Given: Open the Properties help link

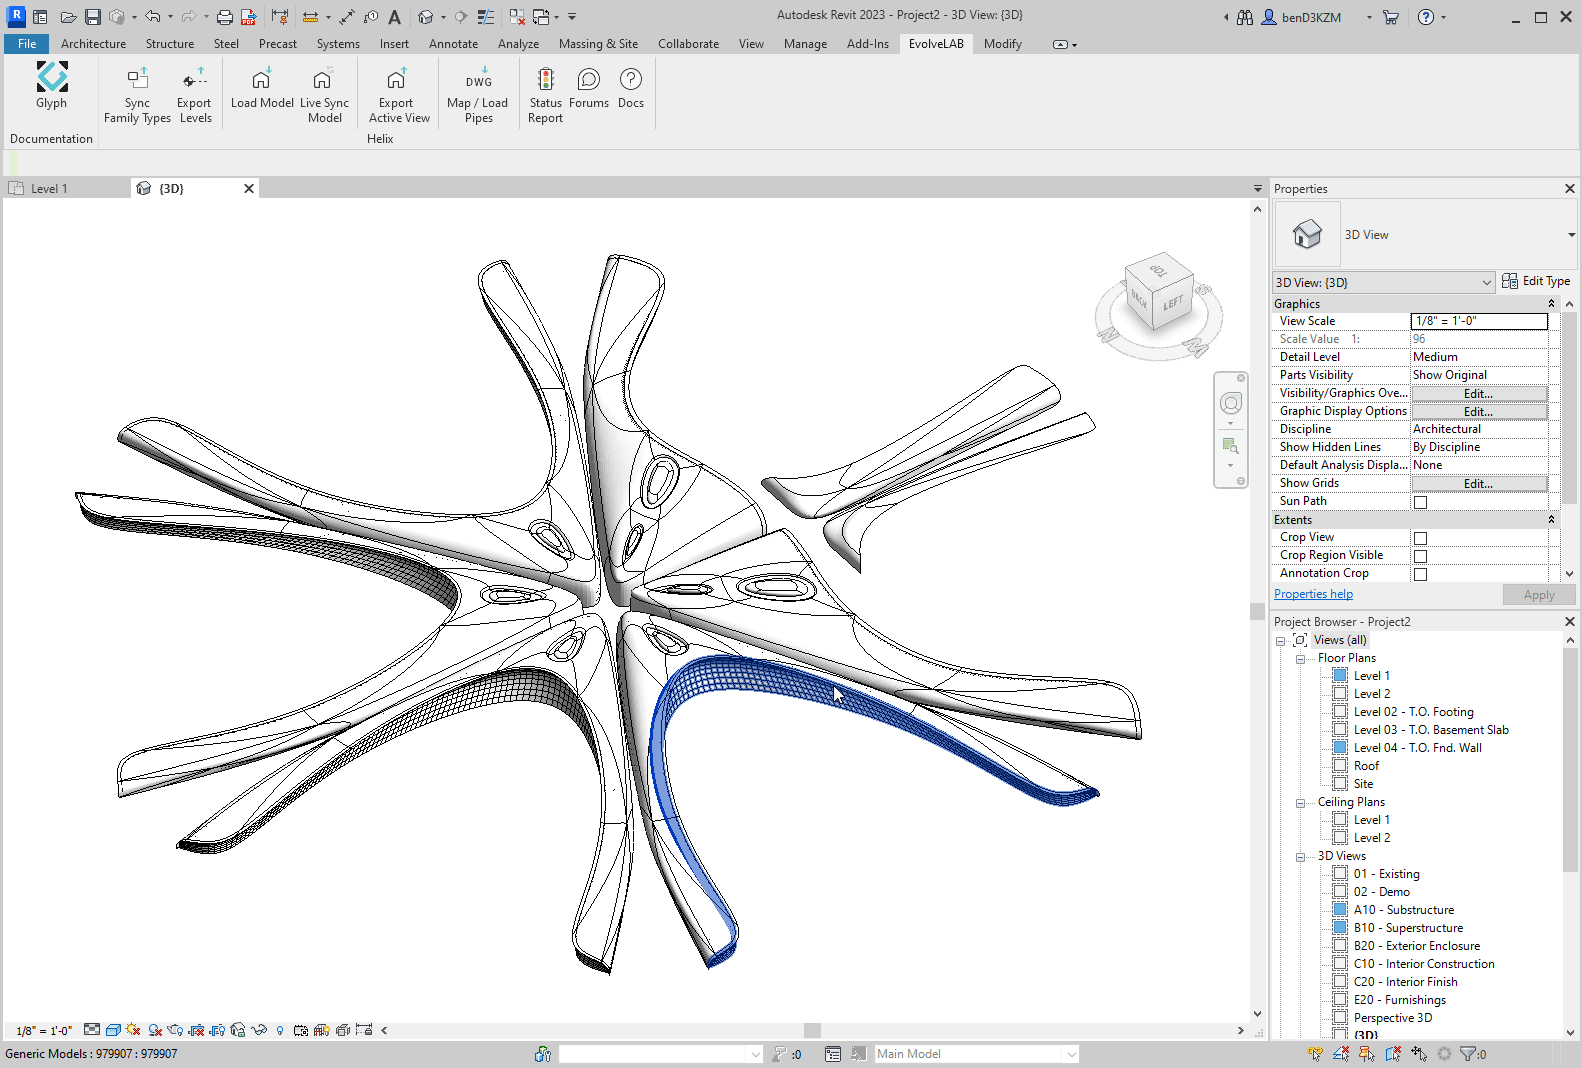Looking at the screenshot, I should coord(1313,594).
